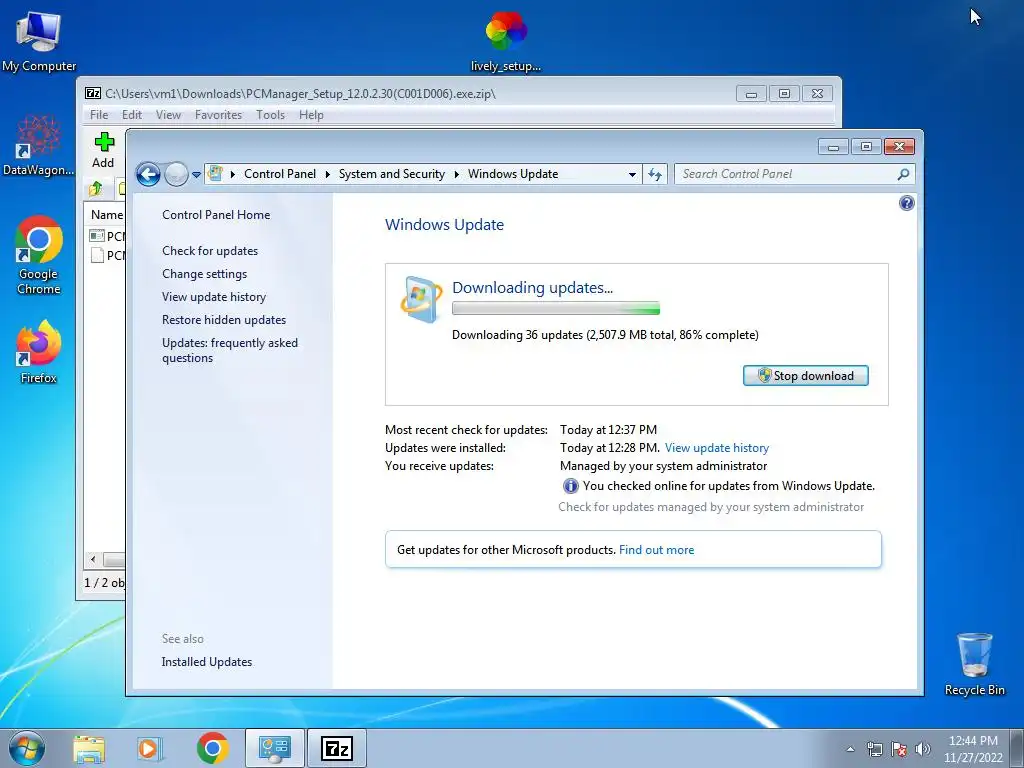1024x768 pixels.
Task: Click the Name column header in 7-Zip
Action: point(107,215)
